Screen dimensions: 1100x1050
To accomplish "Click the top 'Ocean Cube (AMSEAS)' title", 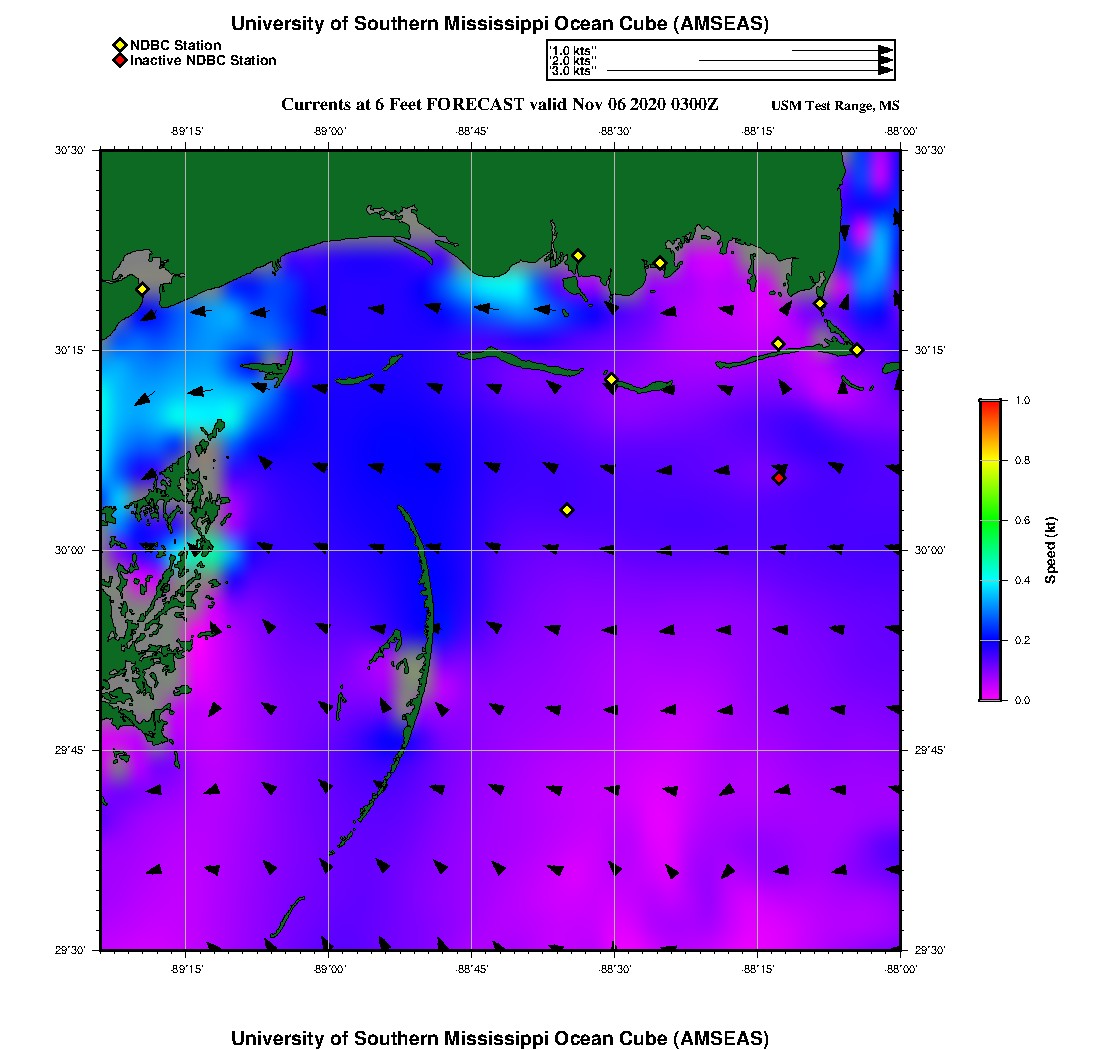I will coord(500,24).
